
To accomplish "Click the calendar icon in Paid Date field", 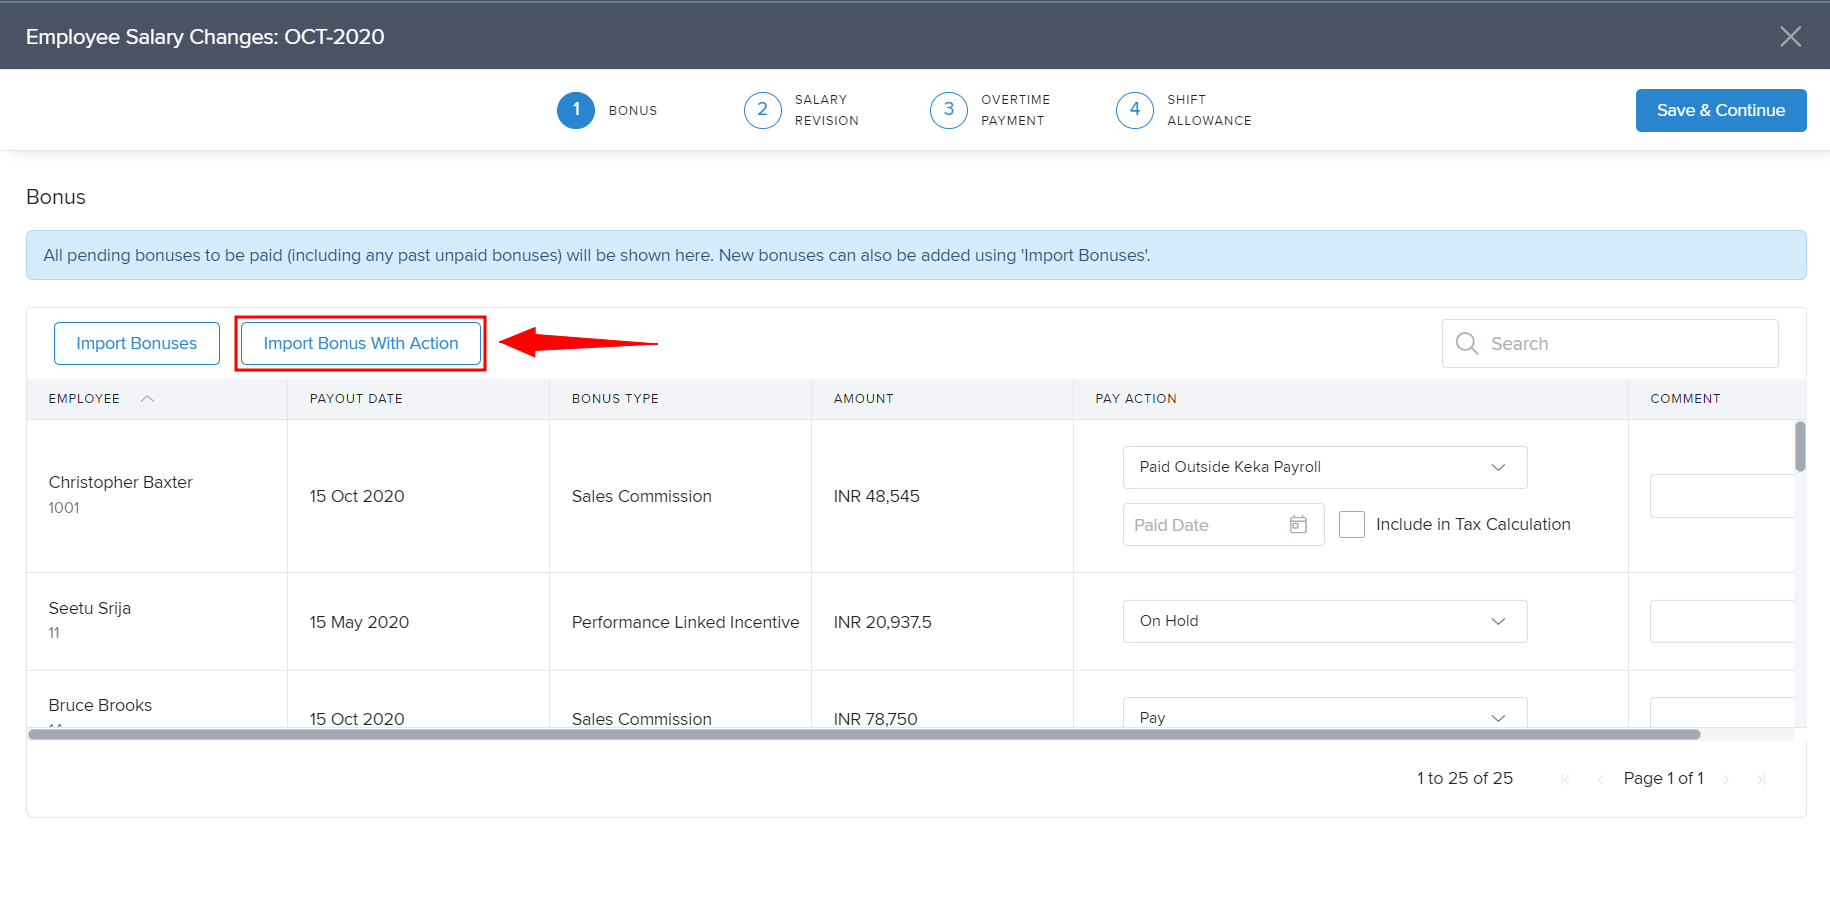I will (1298, 525).
